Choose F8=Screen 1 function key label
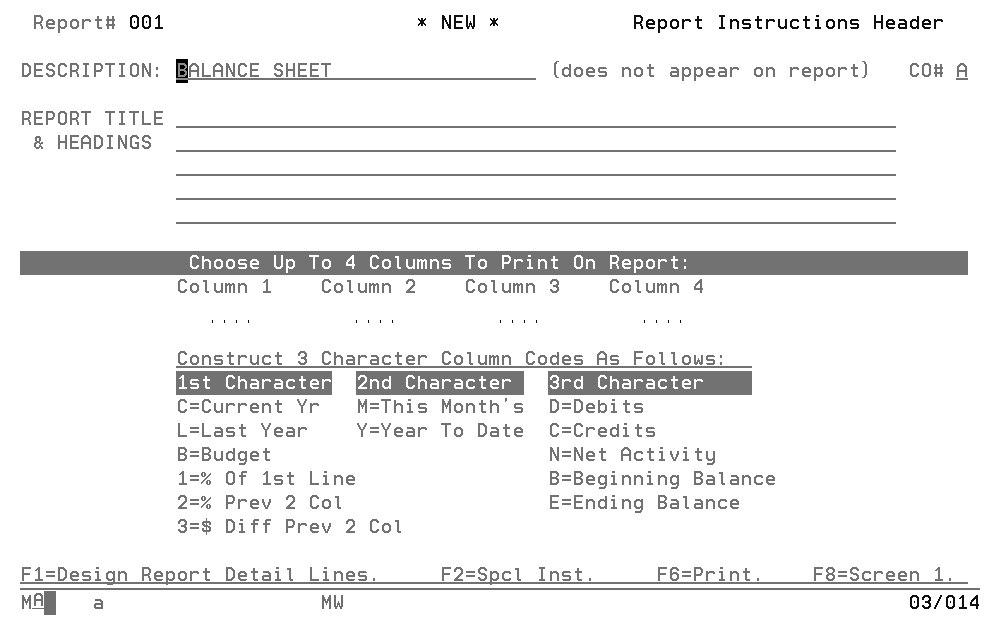Viewport: 994px width, 622px height. coord(883,574)
